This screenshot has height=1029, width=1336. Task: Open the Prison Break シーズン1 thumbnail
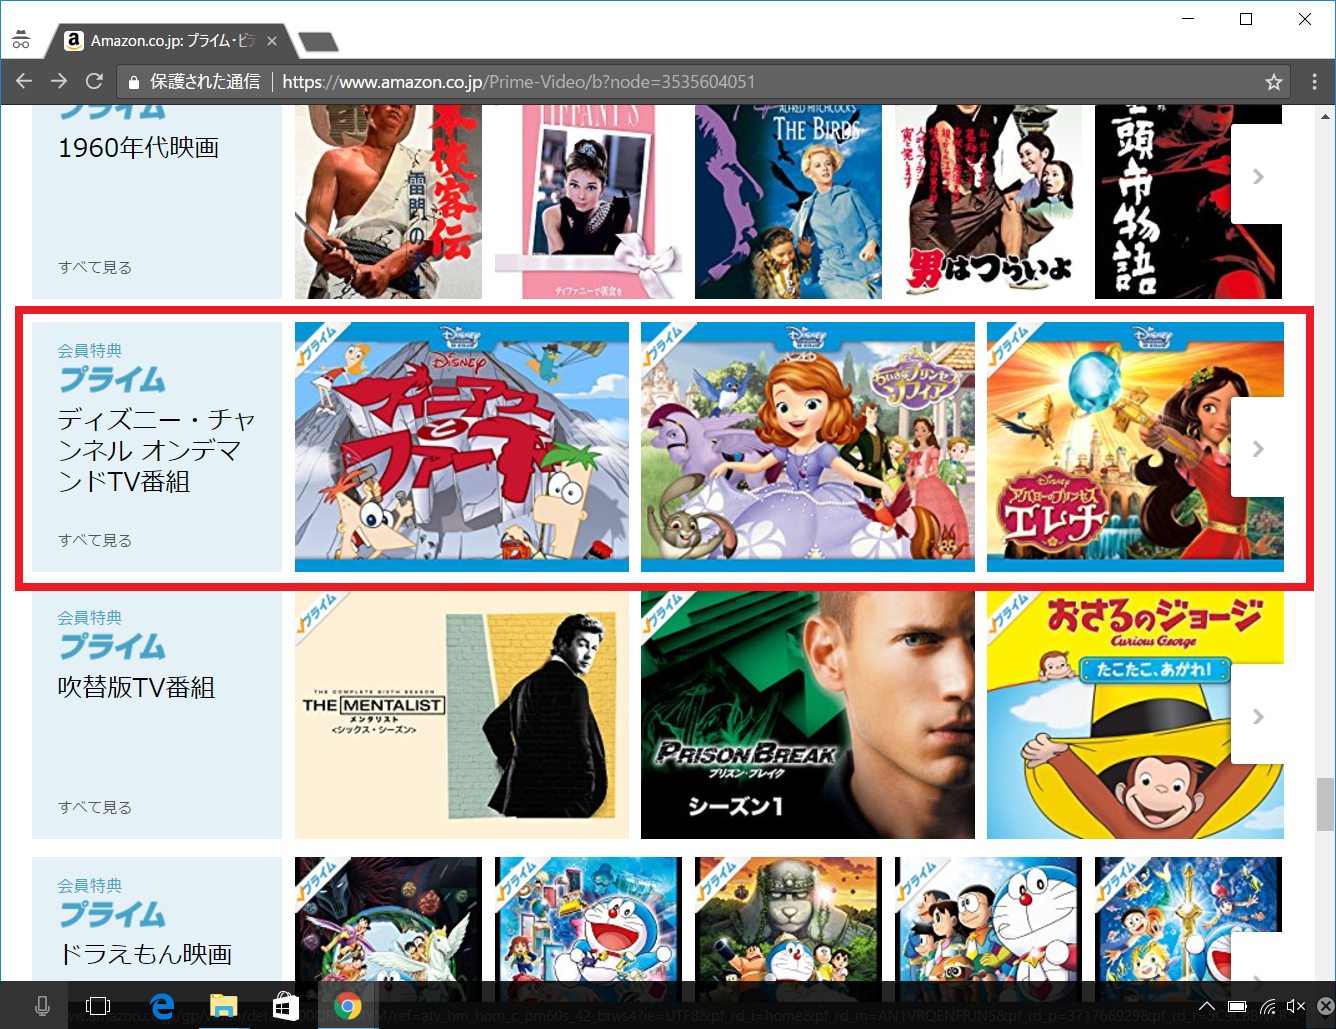pyautogui.click(x=808, y=714)
